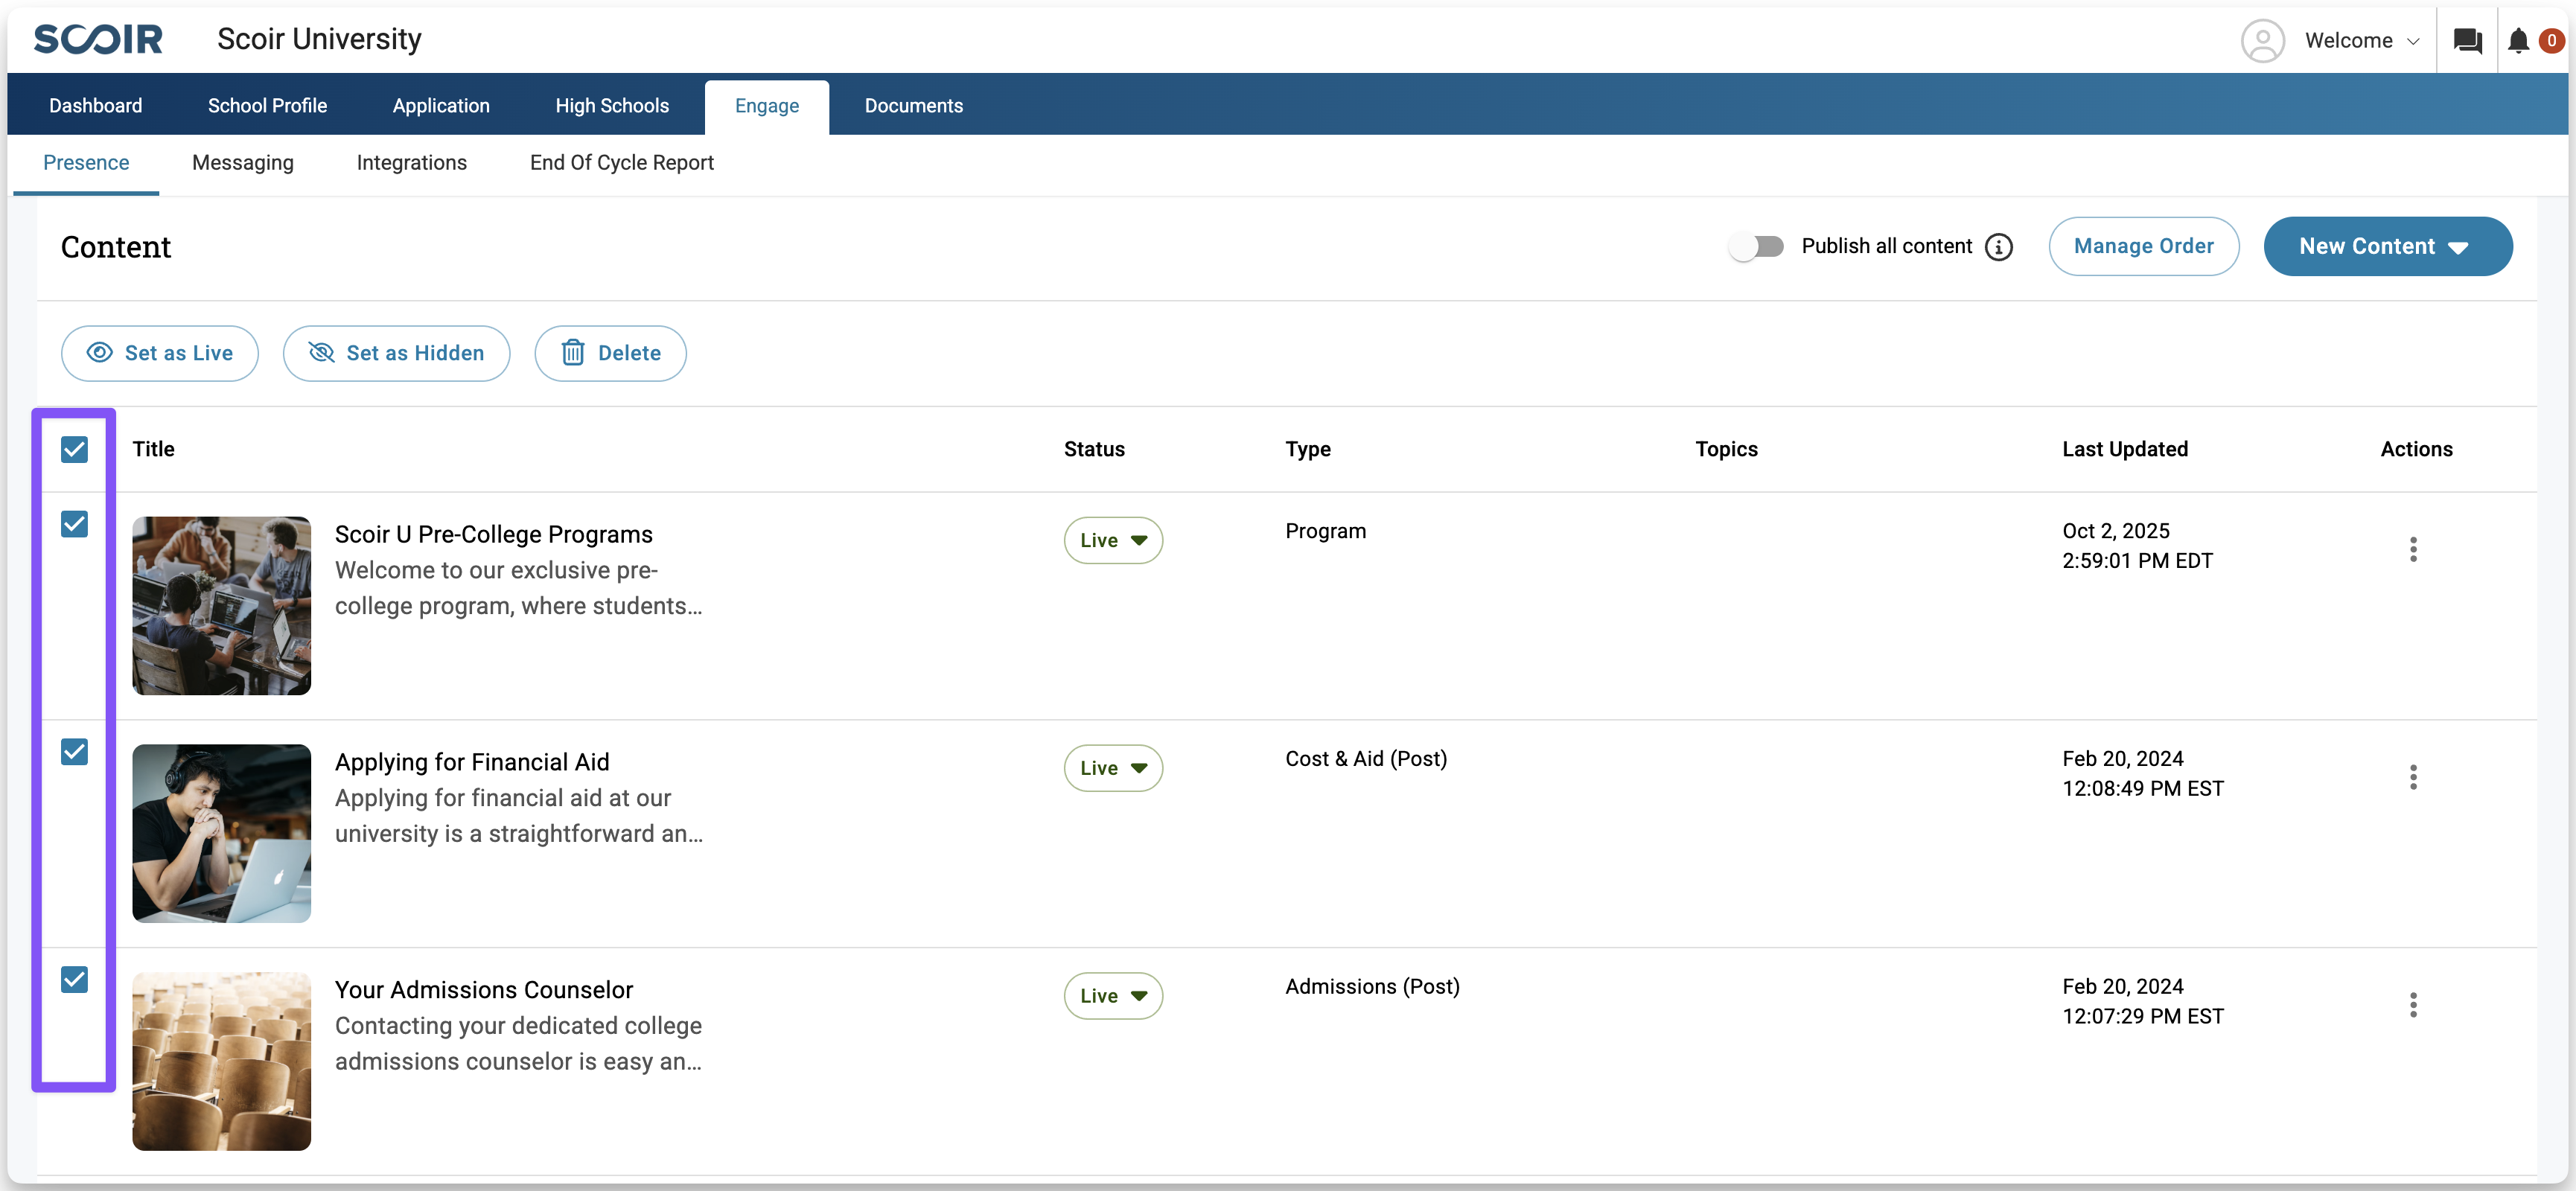This screenshot has width=2576, height=1191.
Task: Click the Scoir logo
Action: click(x=98, y=40)
